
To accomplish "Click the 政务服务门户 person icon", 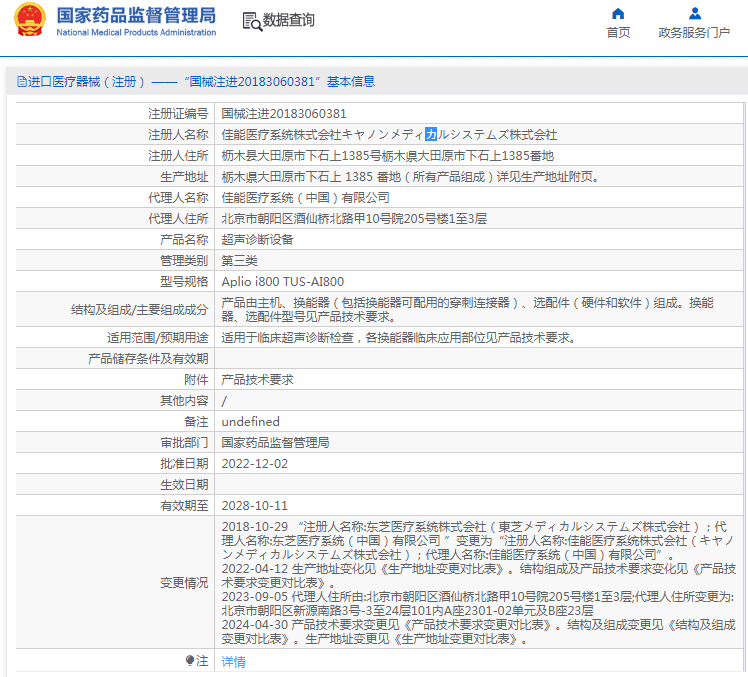I will point(694,13).
